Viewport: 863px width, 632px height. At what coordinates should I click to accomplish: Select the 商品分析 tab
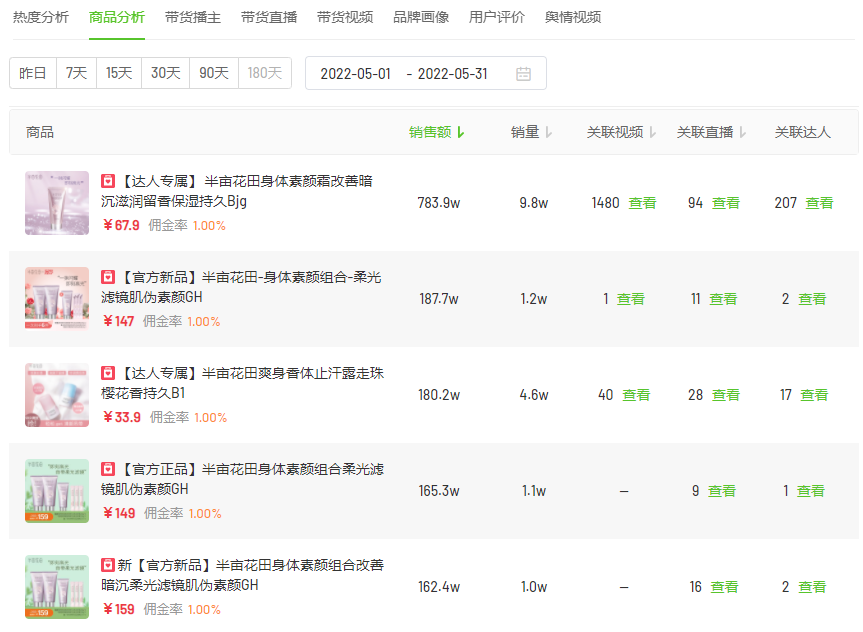click(x=117, y=18)
